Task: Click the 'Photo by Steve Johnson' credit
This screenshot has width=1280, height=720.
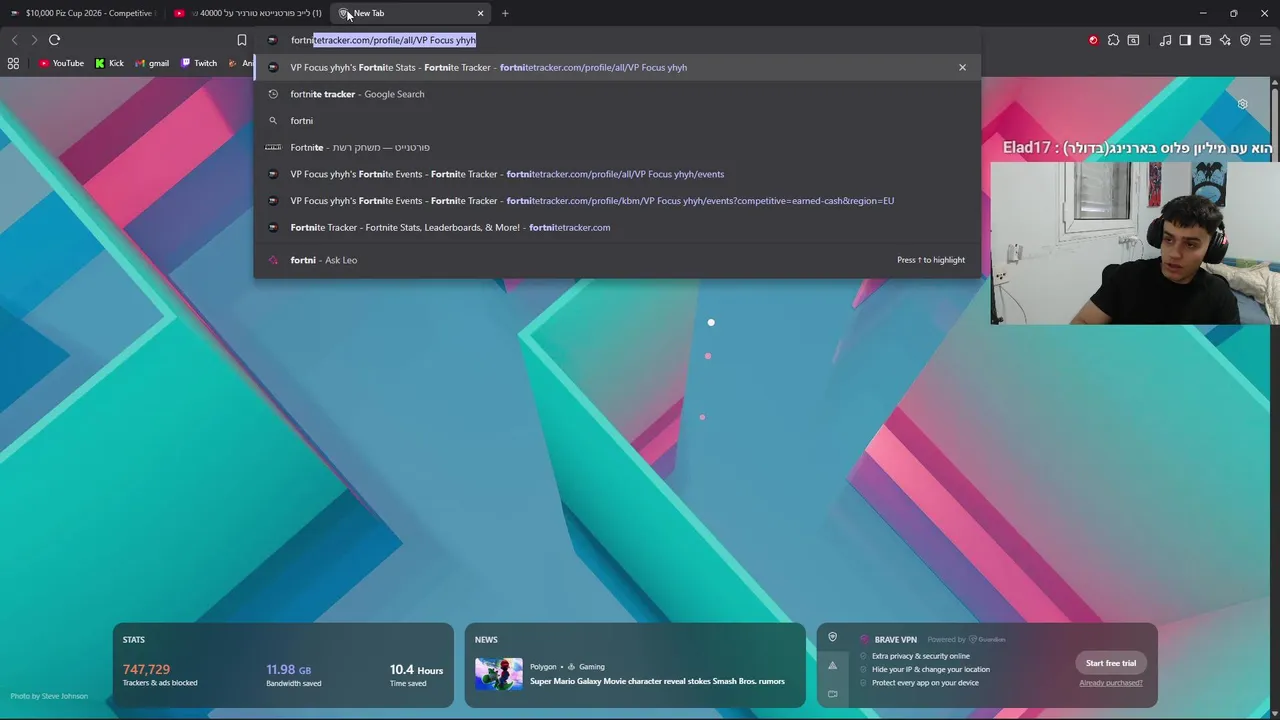Action: (x=49, y=696)
